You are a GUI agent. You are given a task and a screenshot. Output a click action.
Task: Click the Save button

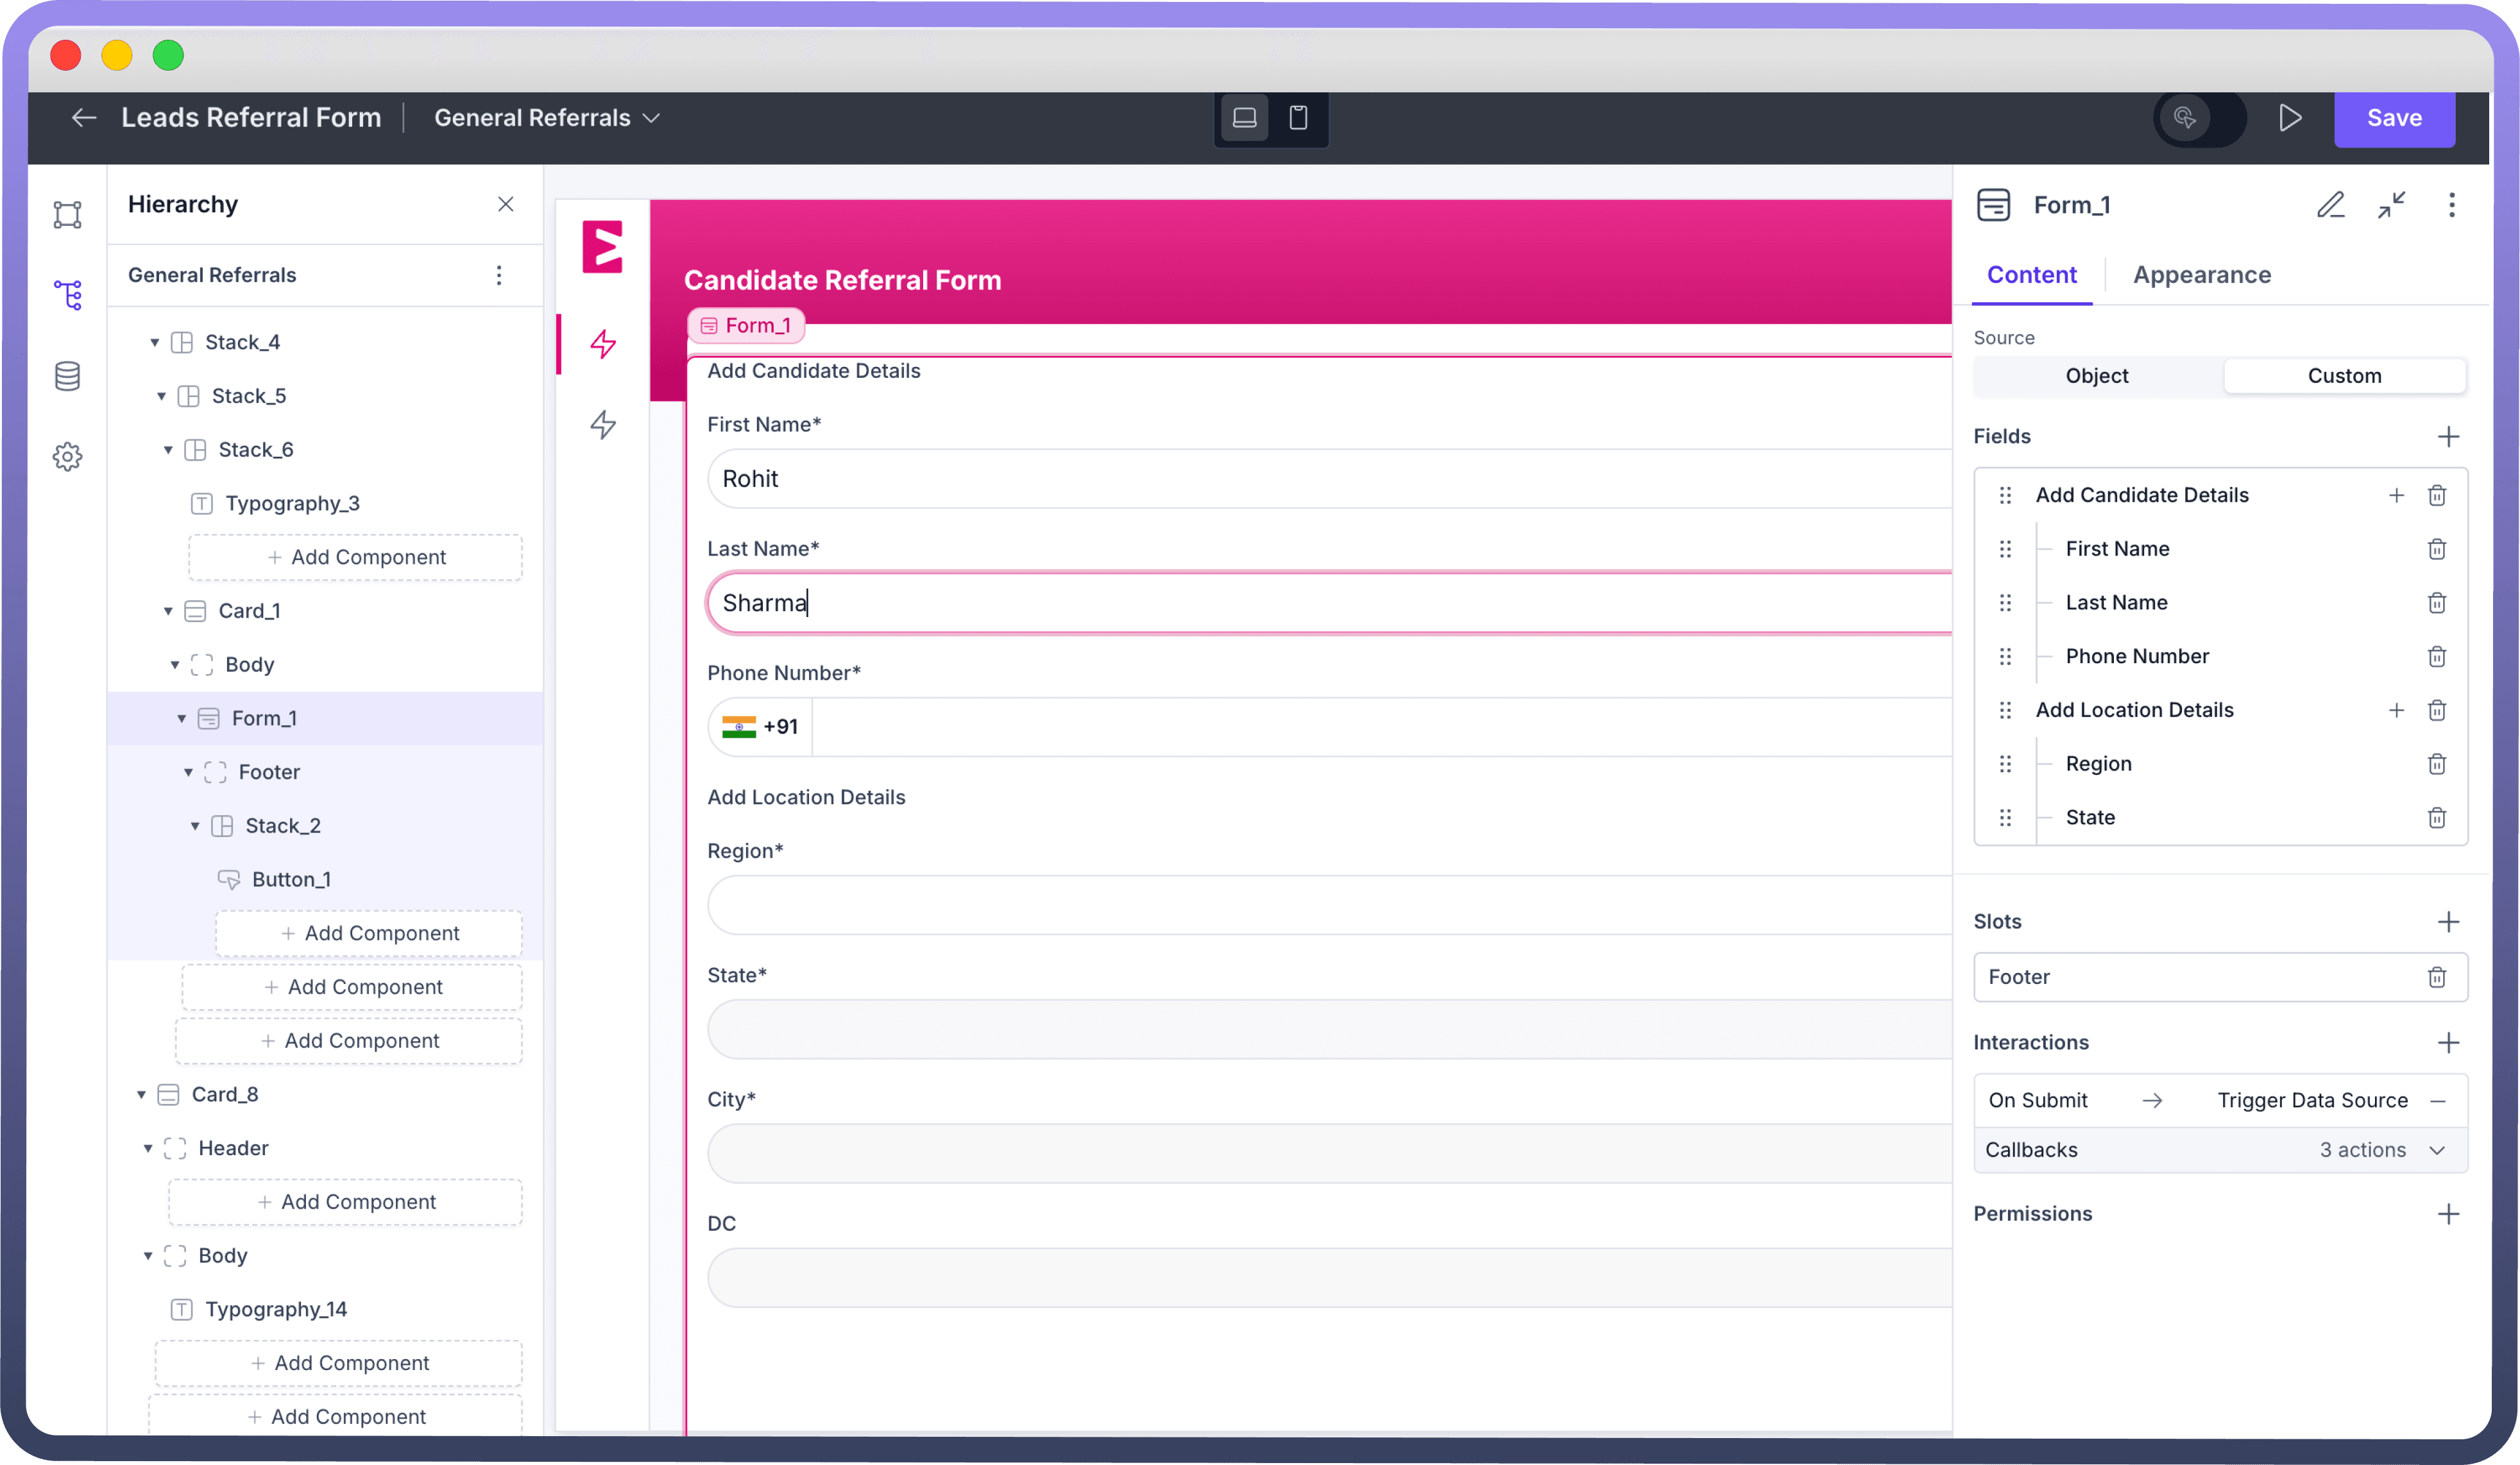pyautogui.click(x=2393, y=118)
